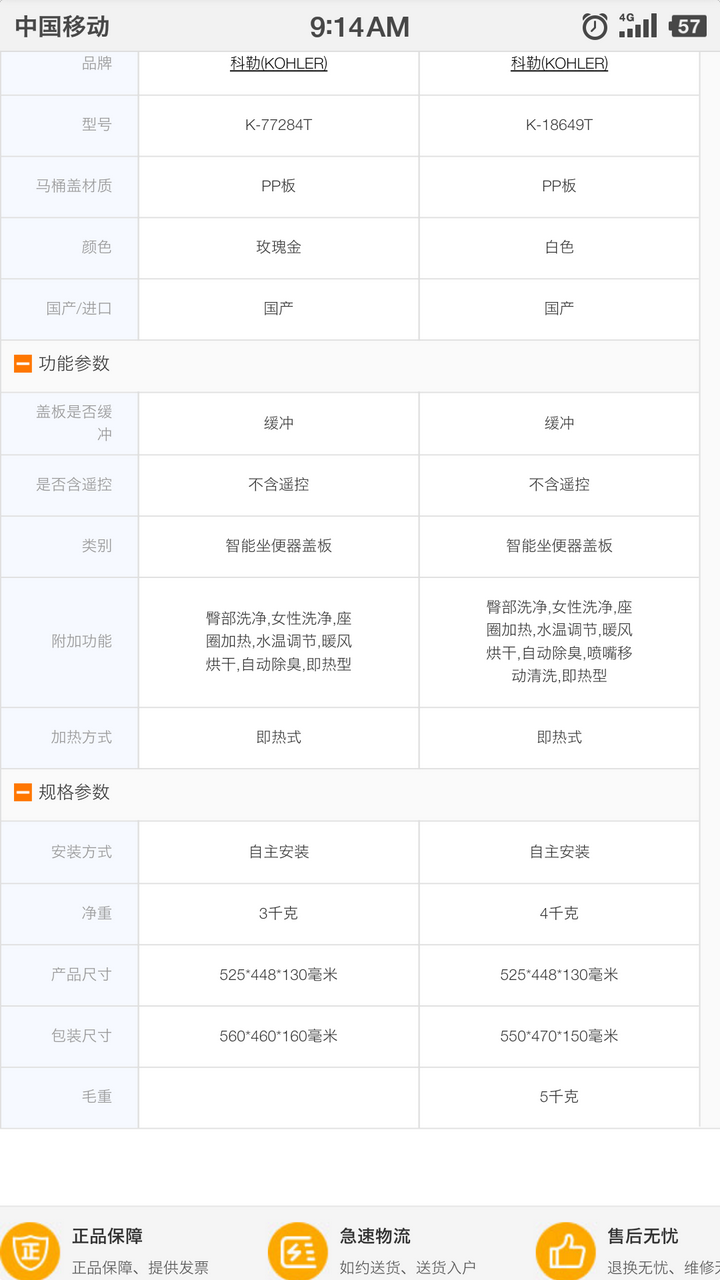
Task: Tap the 盖板是否缓冲 row label
Action: [74, 423]
